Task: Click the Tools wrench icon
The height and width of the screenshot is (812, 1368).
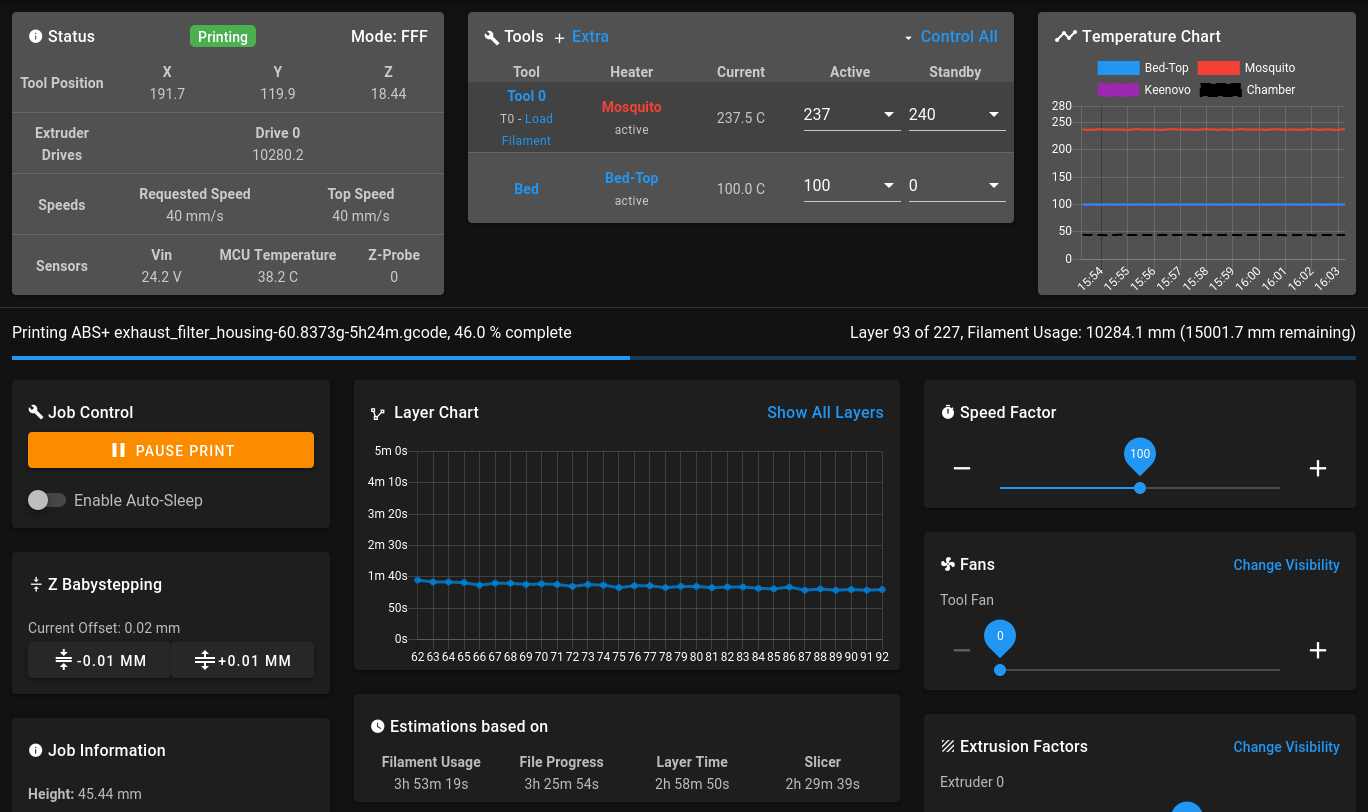Action: pyautogui.click(x=492, y=37)
